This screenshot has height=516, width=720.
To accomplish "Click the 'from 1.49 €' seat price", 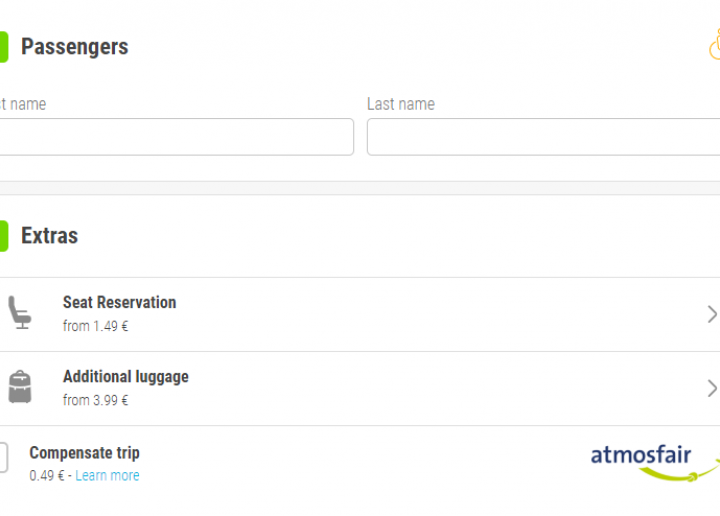I will click(95, 326).
